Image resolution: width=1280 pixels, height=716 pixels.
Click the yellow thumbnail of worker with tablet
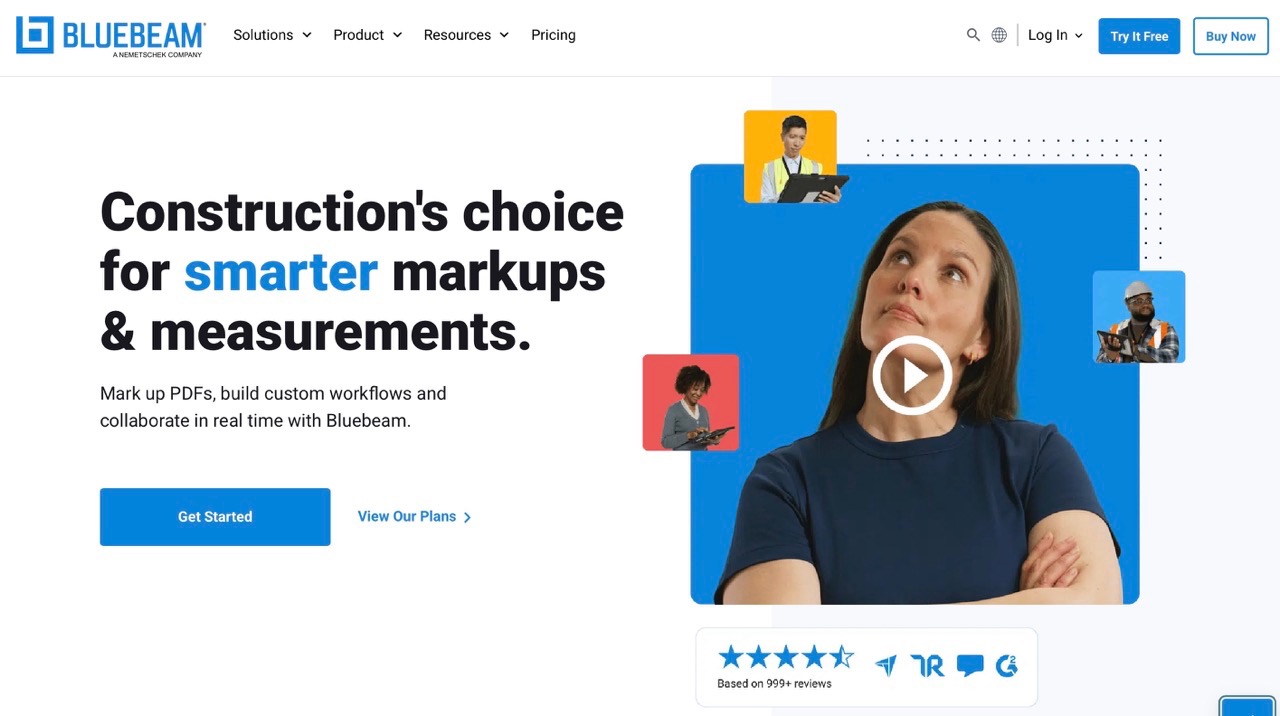coord(790,157)
